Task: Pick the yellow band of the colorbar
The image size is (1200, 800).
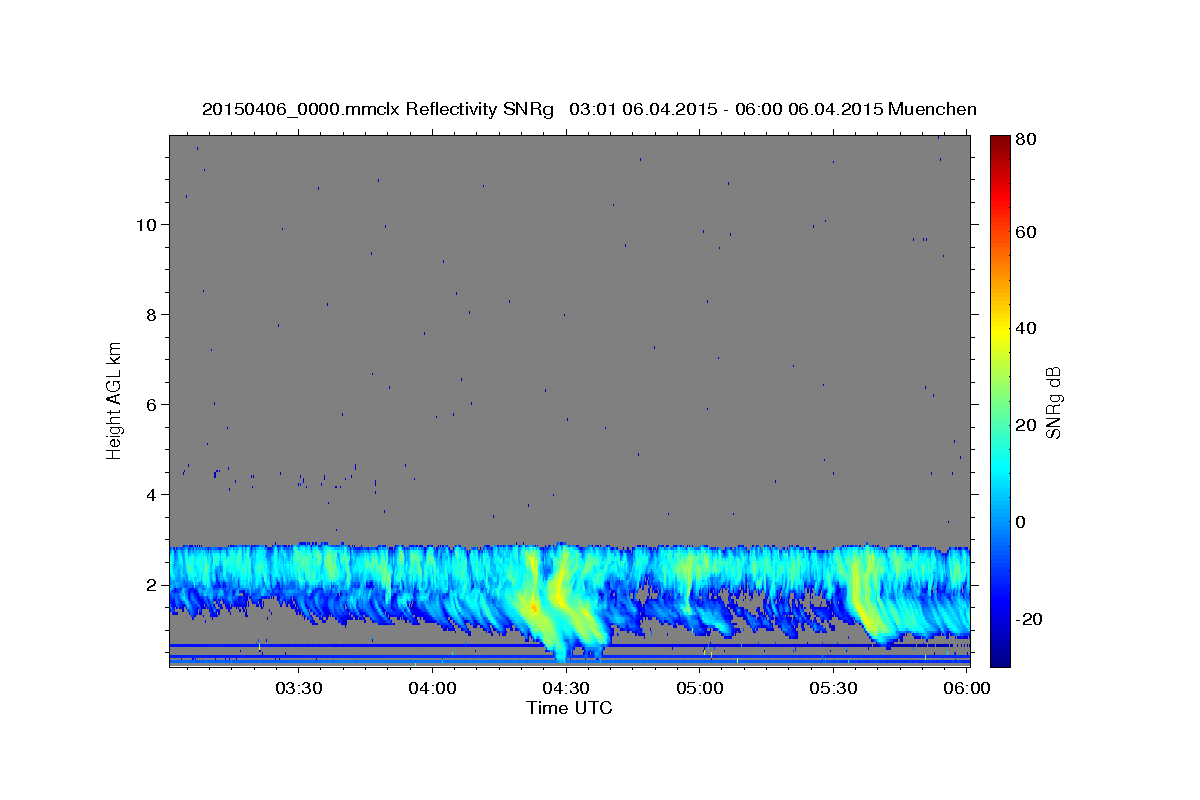Action: click(x=1000, y=330)
